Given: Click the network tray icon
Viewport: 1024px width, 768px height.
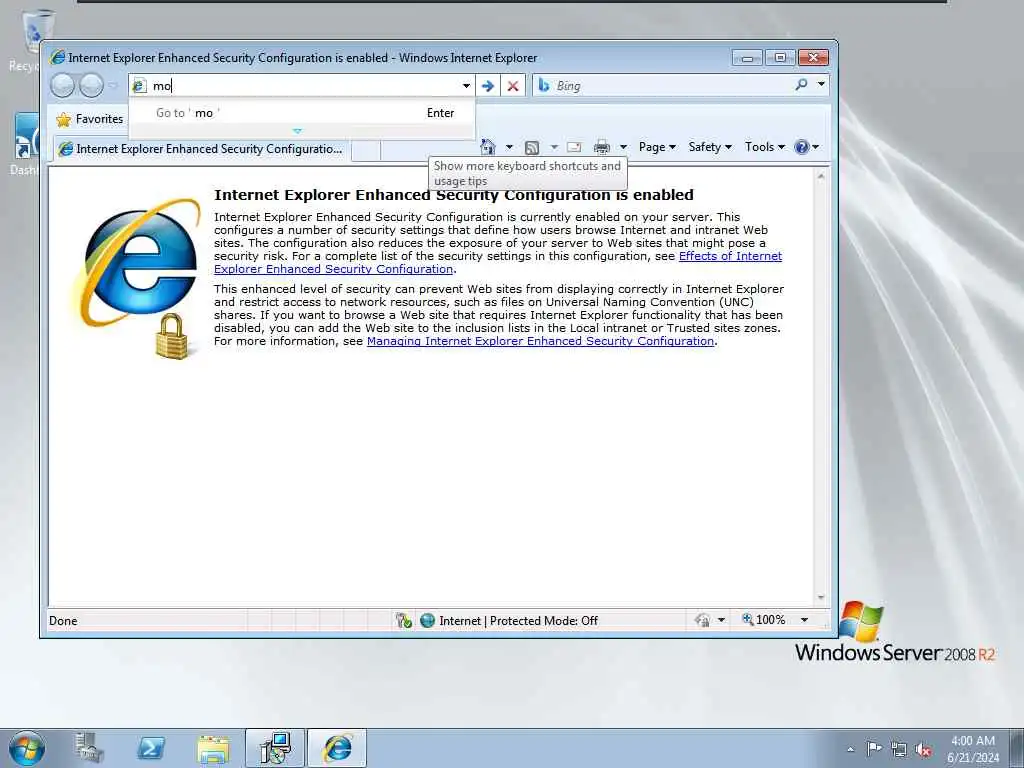Looking at the screenshot, I should (899, 749).
